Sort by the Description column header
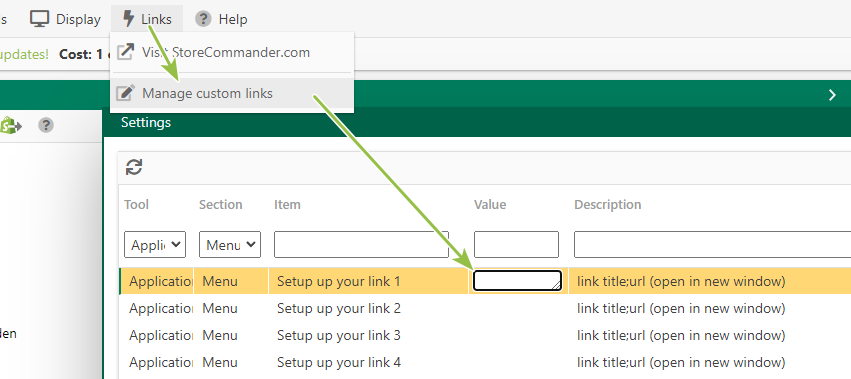851x379 pixels. point(607,205)
